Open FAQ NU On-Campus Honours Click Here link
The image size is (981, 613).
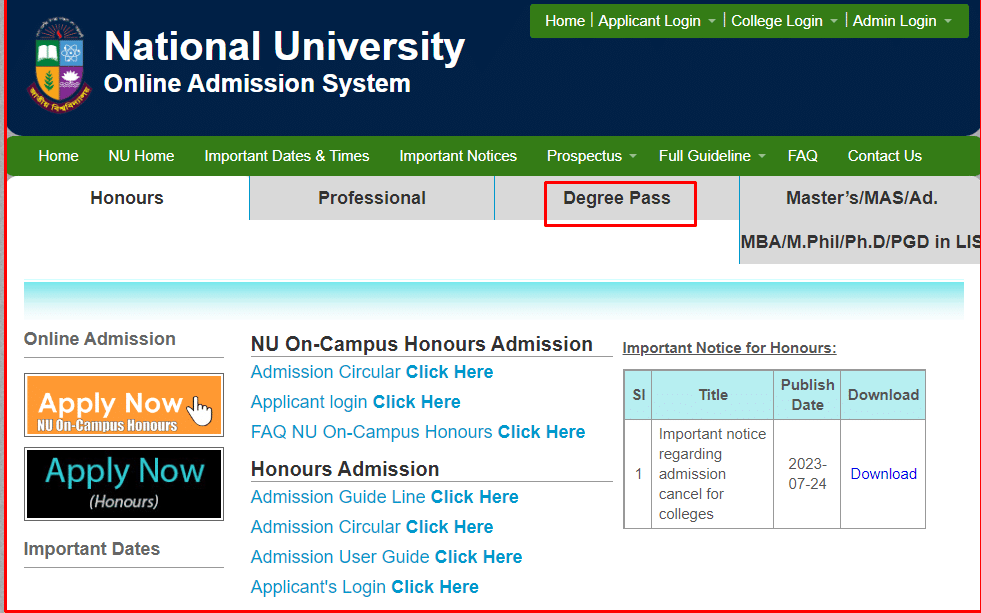[541, 432]
